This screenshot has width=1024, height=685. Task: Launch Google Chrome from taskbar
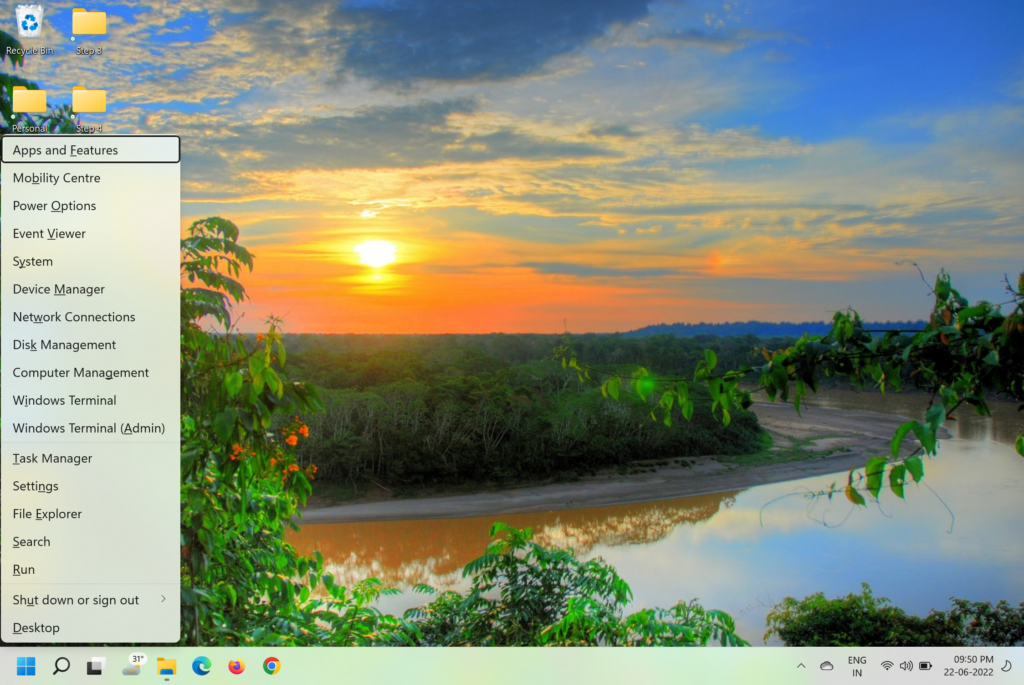pyautogui.click(x=271, y=666)
